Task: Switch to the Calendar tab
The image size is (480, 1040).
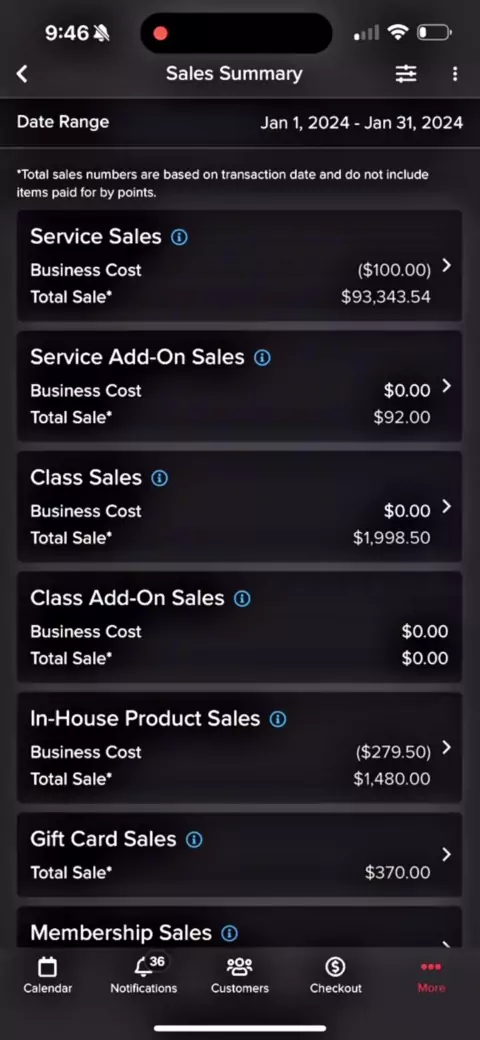Action: click(x=48, y=976)
